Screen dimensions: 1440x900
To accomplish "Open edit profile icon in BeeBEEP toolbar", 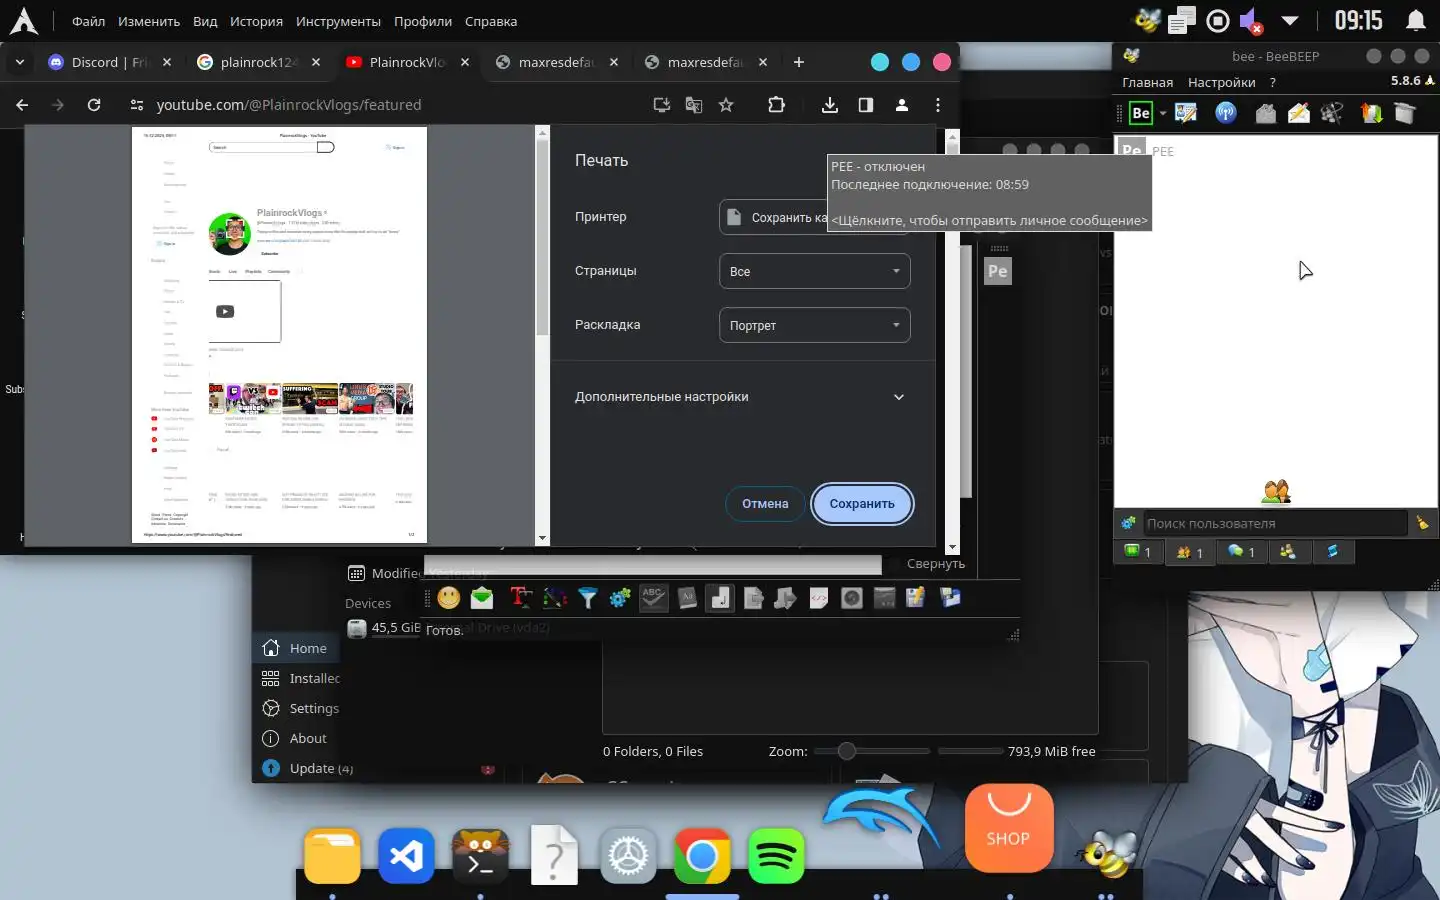I will [x=1187, y=113].
